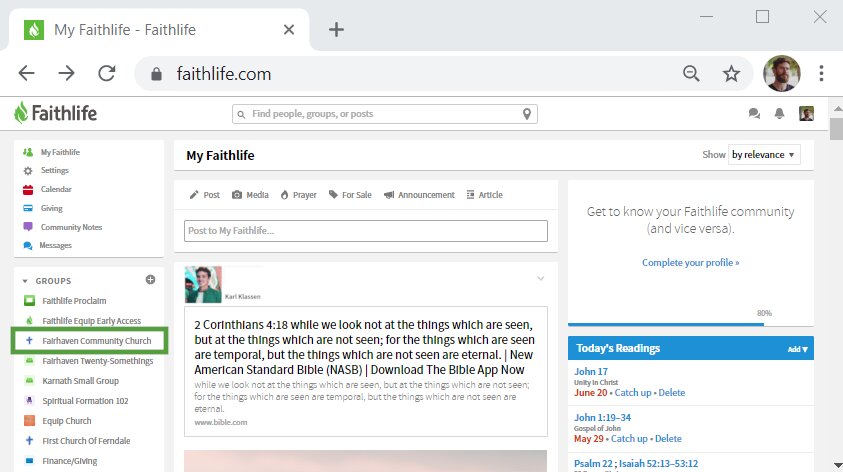Click the My Faithlife people icon

pyautogui.click(x=28, y=152)
